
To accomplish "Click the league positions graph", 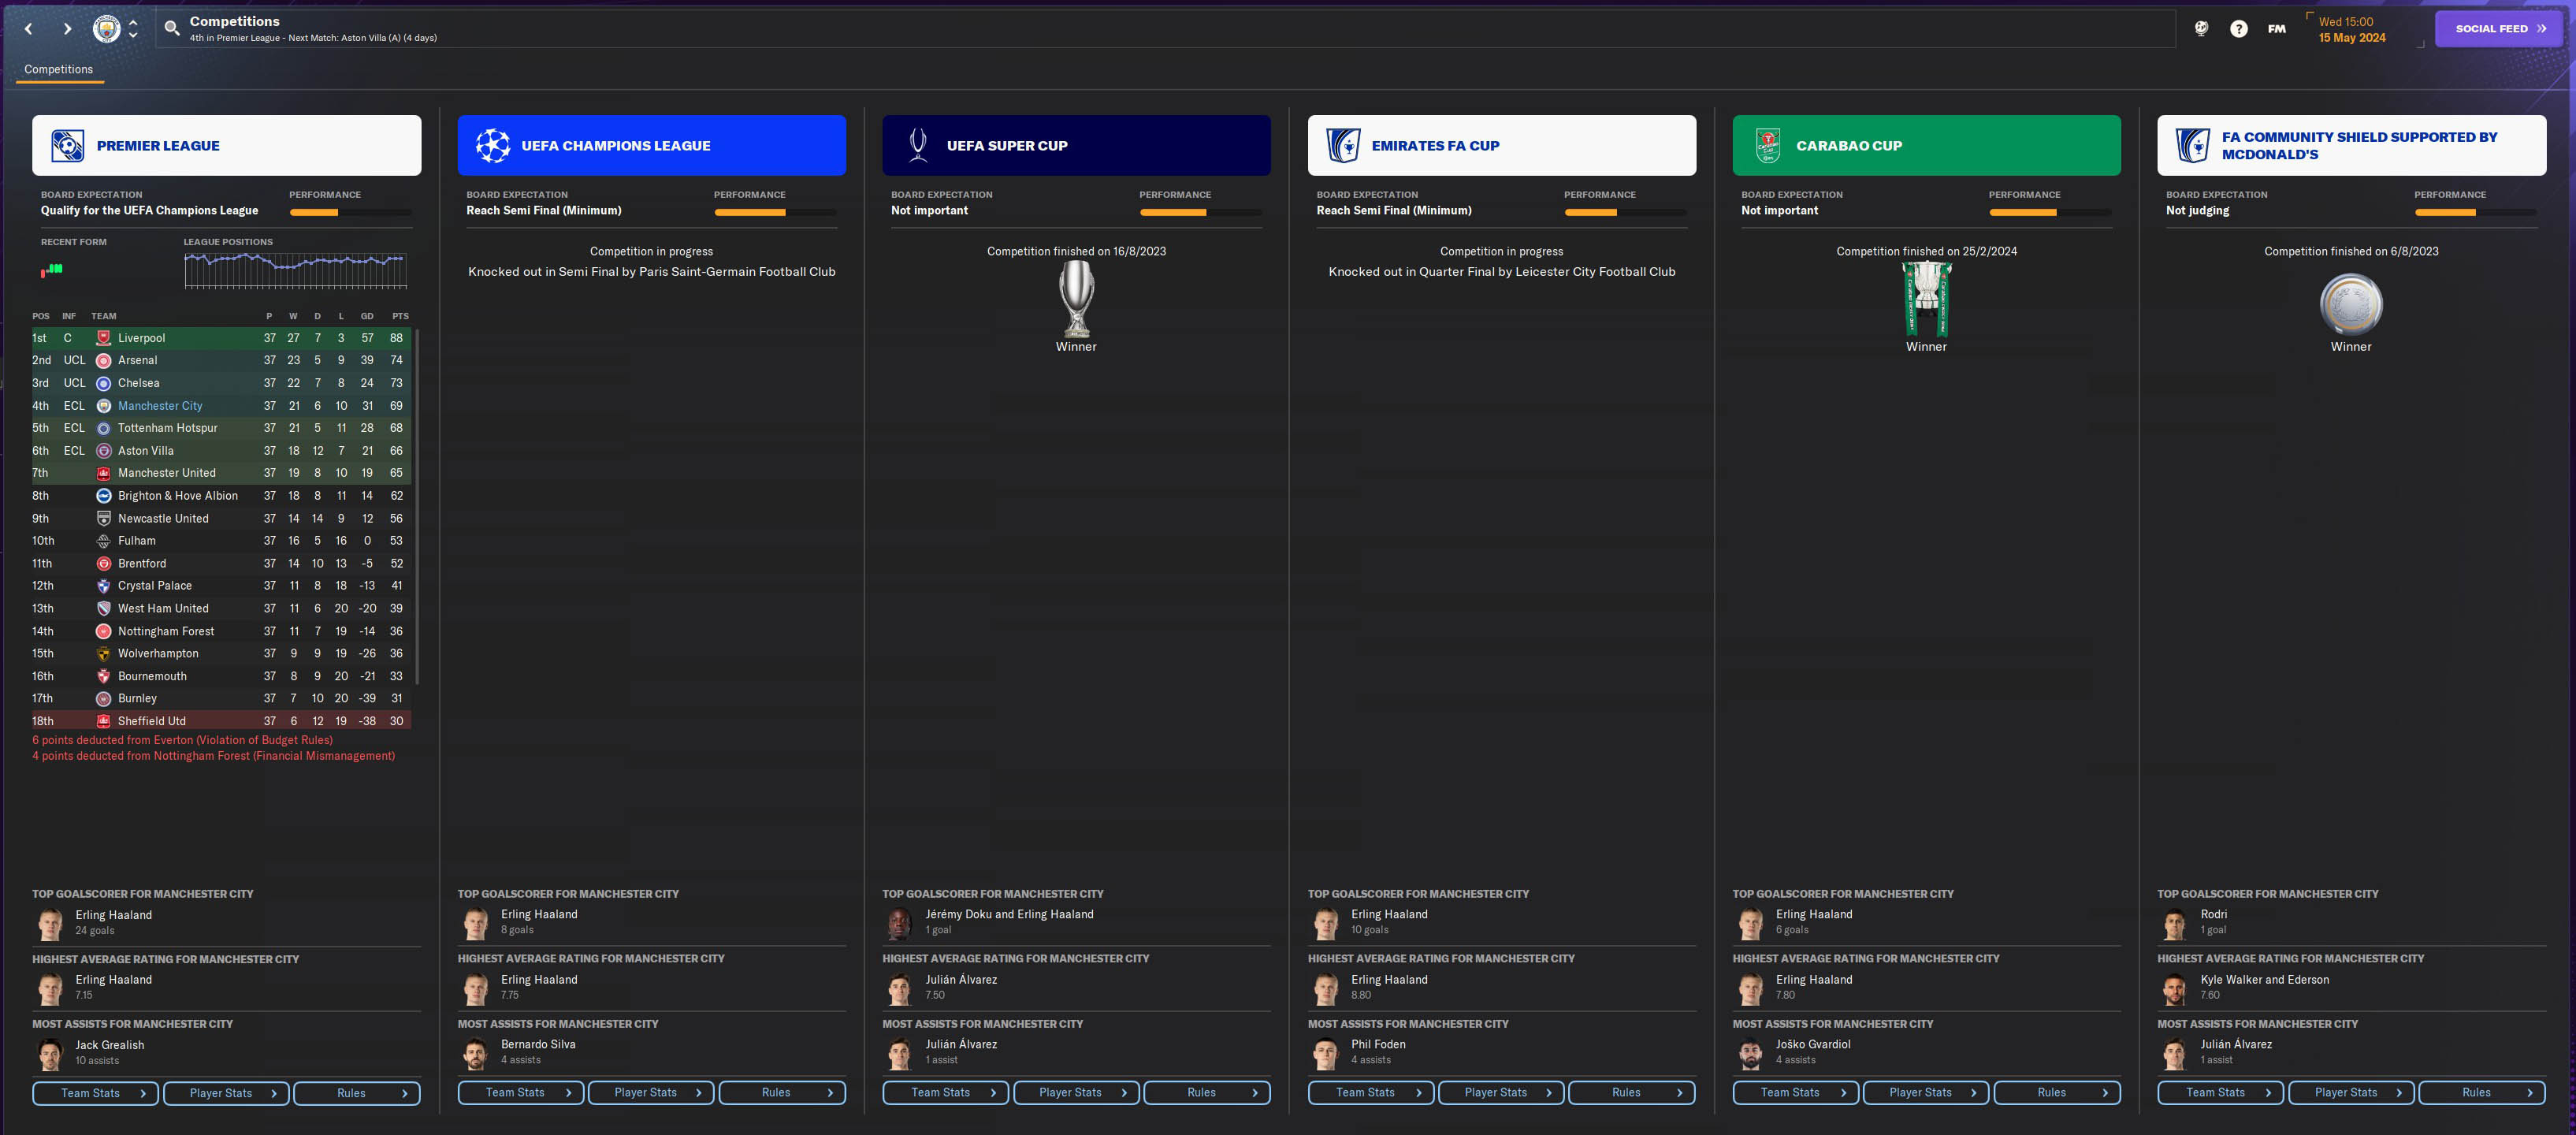I will (x=295, y=270).
